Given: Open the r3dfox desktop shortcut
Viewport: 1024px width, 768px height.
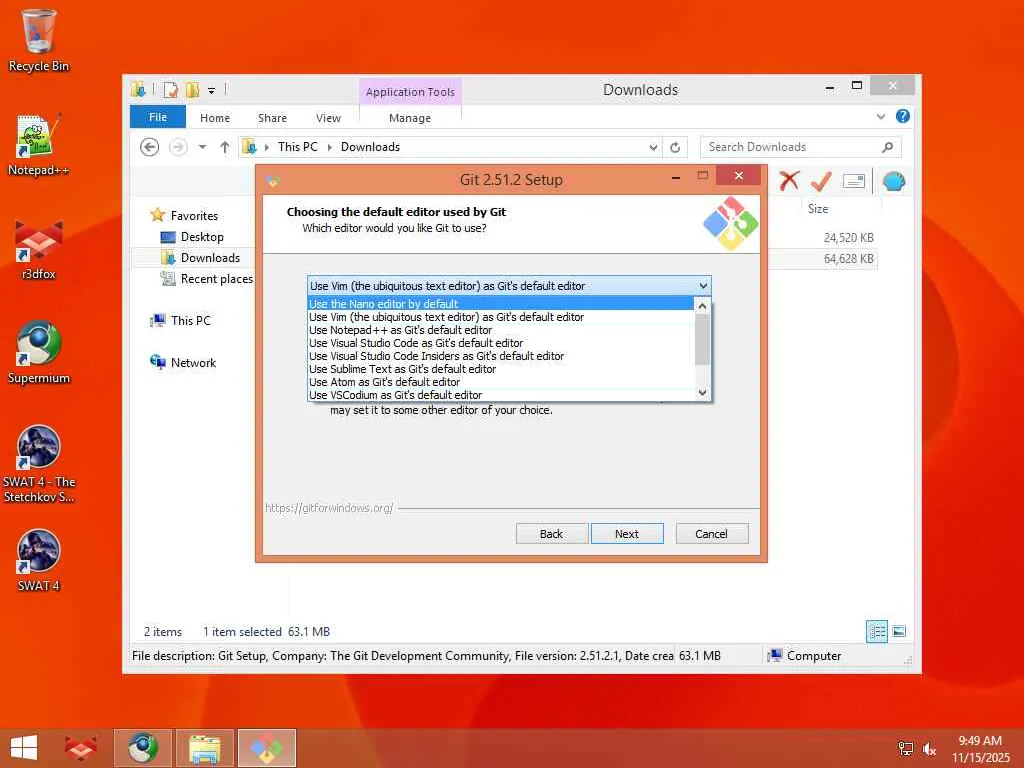Looking at the screenshot, I should tap(39, 249).
